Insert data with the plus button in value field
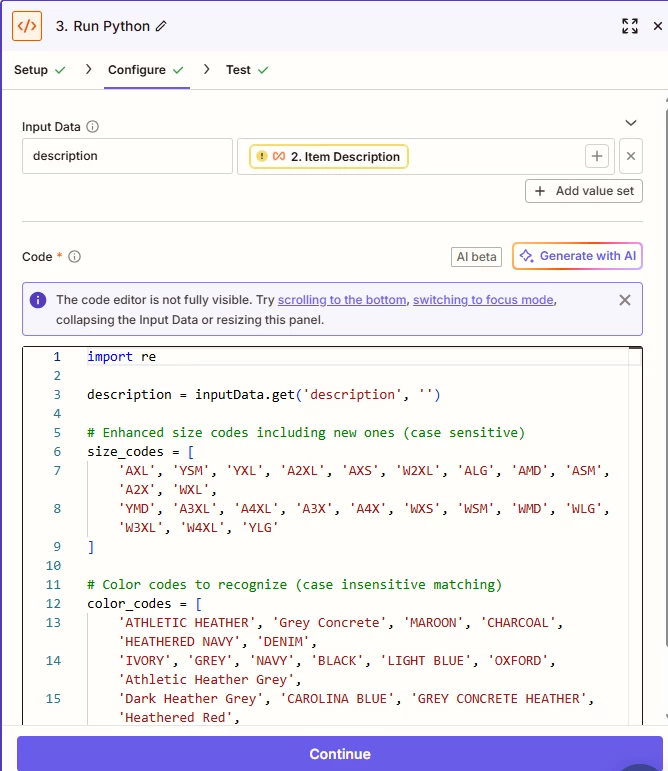The image size is (668, 771). (x=597, y=156)
